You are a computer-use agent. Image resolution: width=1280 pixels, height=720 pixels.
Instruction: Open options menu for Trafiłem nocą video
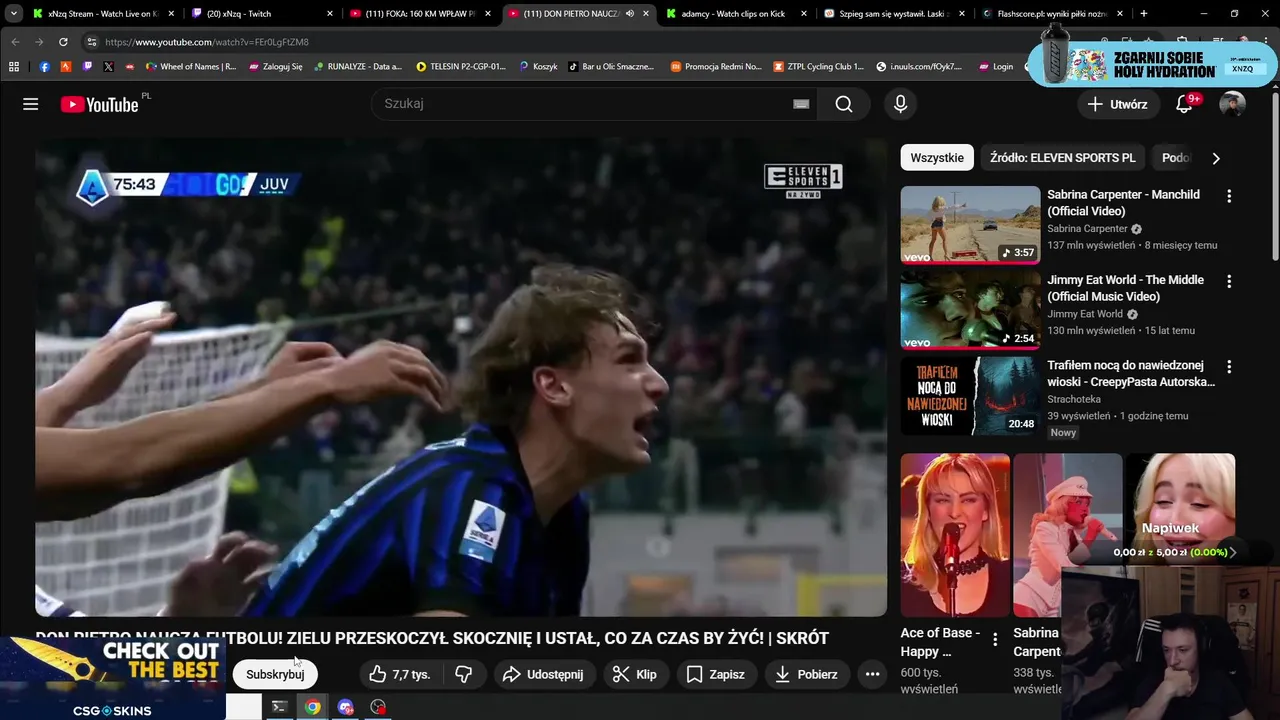1229,367
